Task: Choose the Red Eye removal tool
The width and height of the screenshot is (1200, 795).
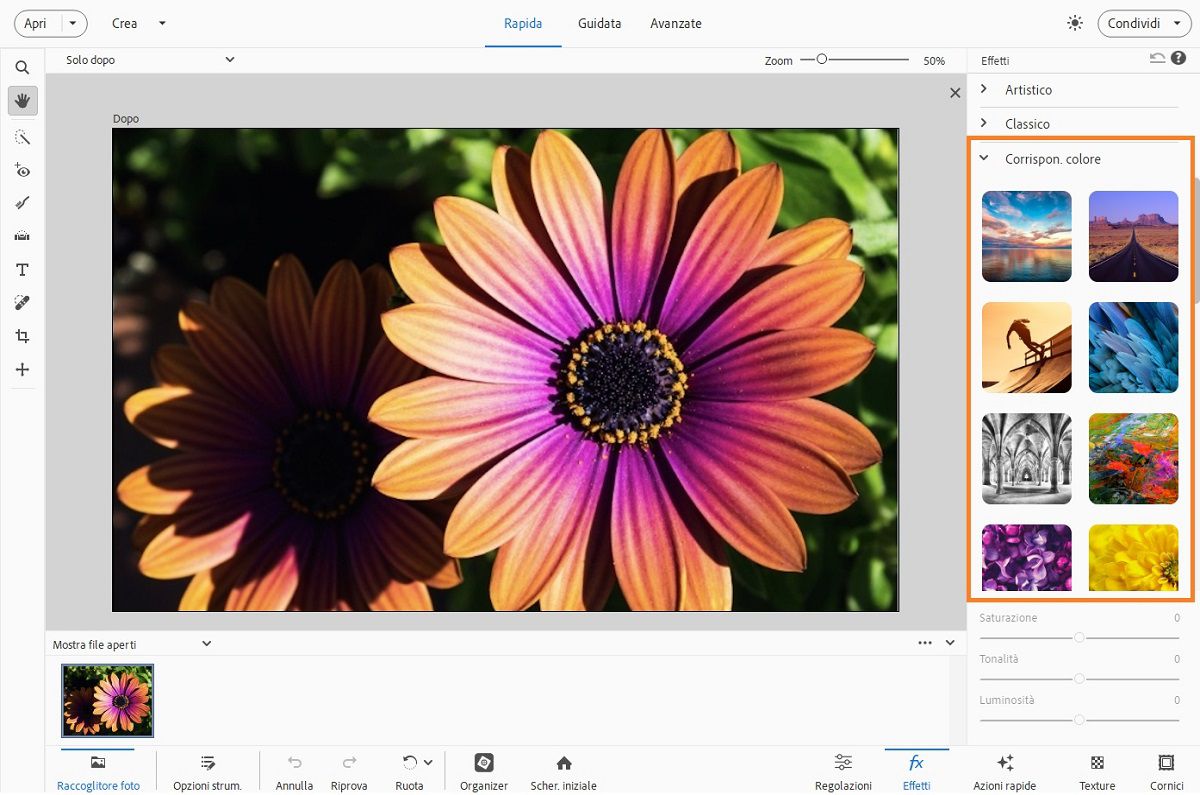Action: [22, 171]
